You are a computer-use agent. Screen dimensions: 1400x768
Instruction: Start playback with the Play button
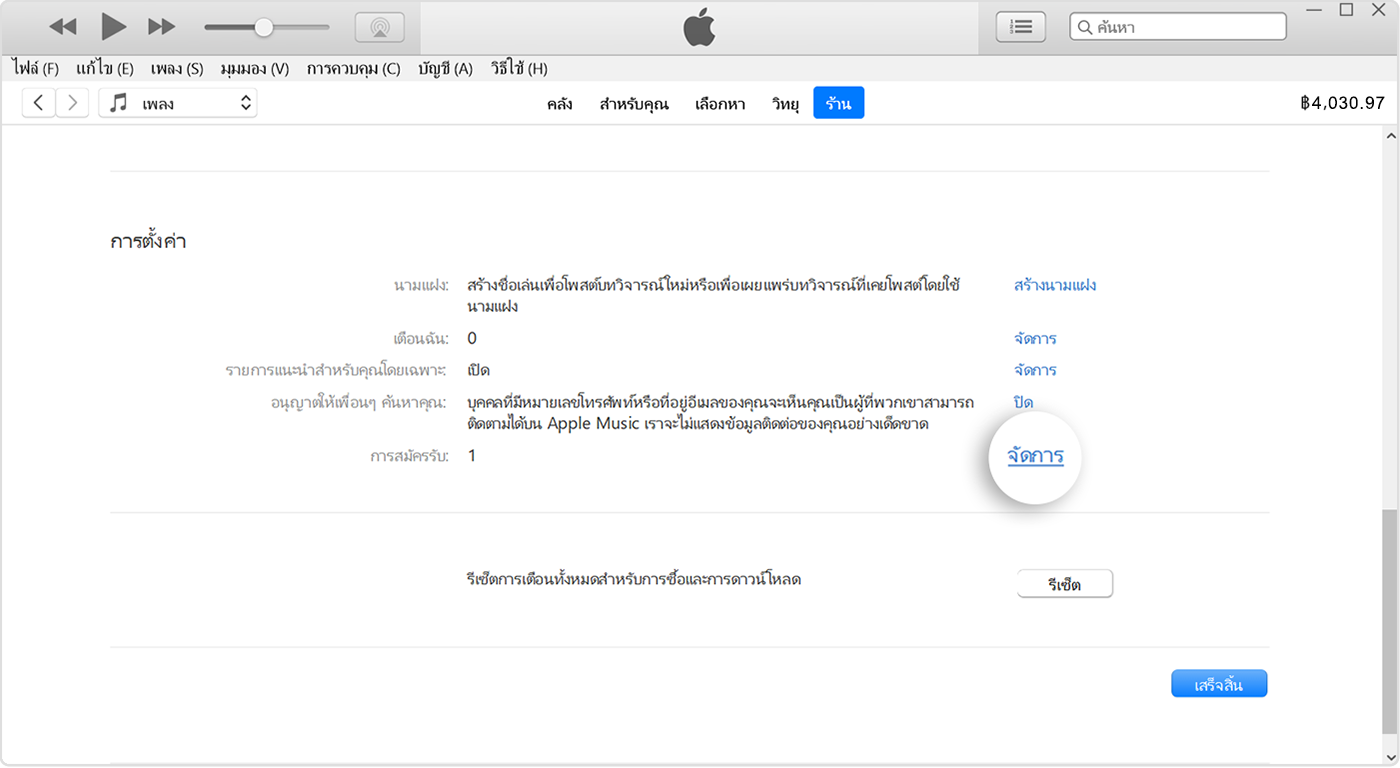[113, 27]
